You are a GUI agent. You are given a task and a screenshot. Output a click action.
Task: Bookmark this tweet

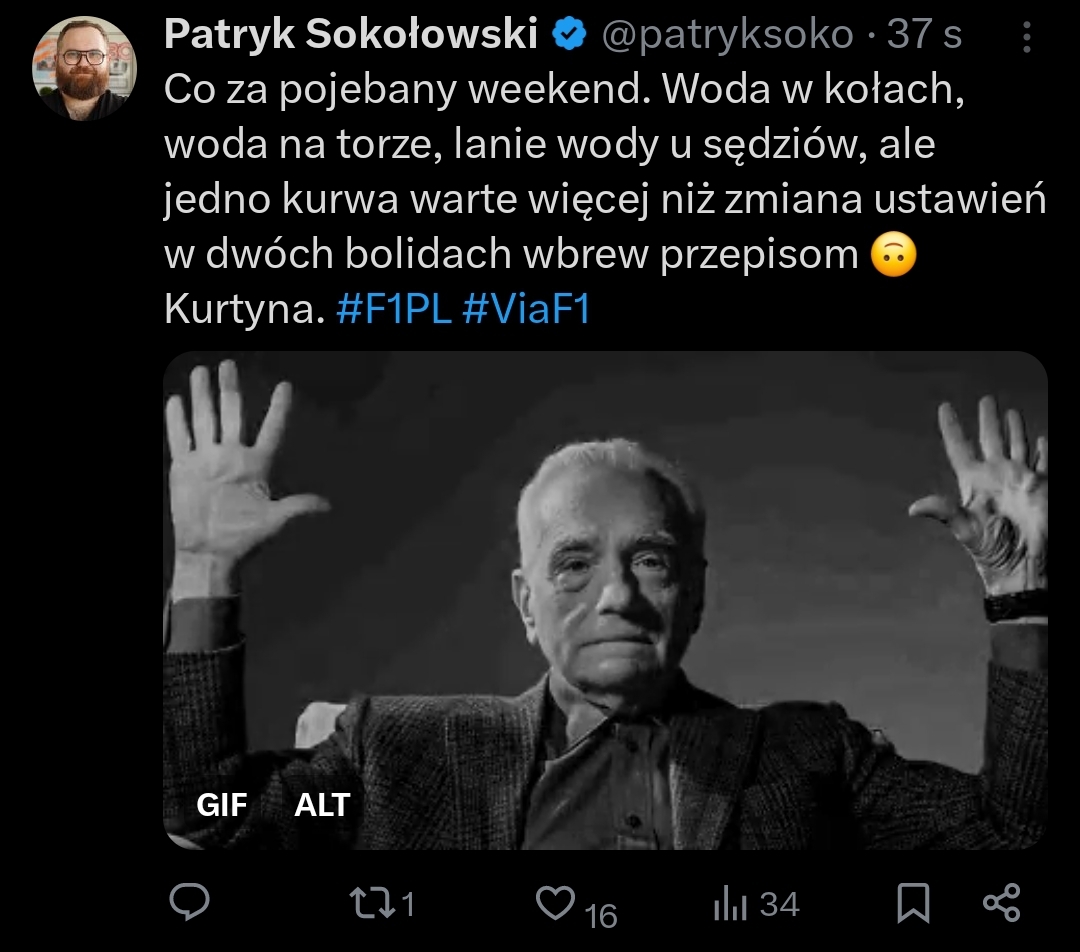913,903
